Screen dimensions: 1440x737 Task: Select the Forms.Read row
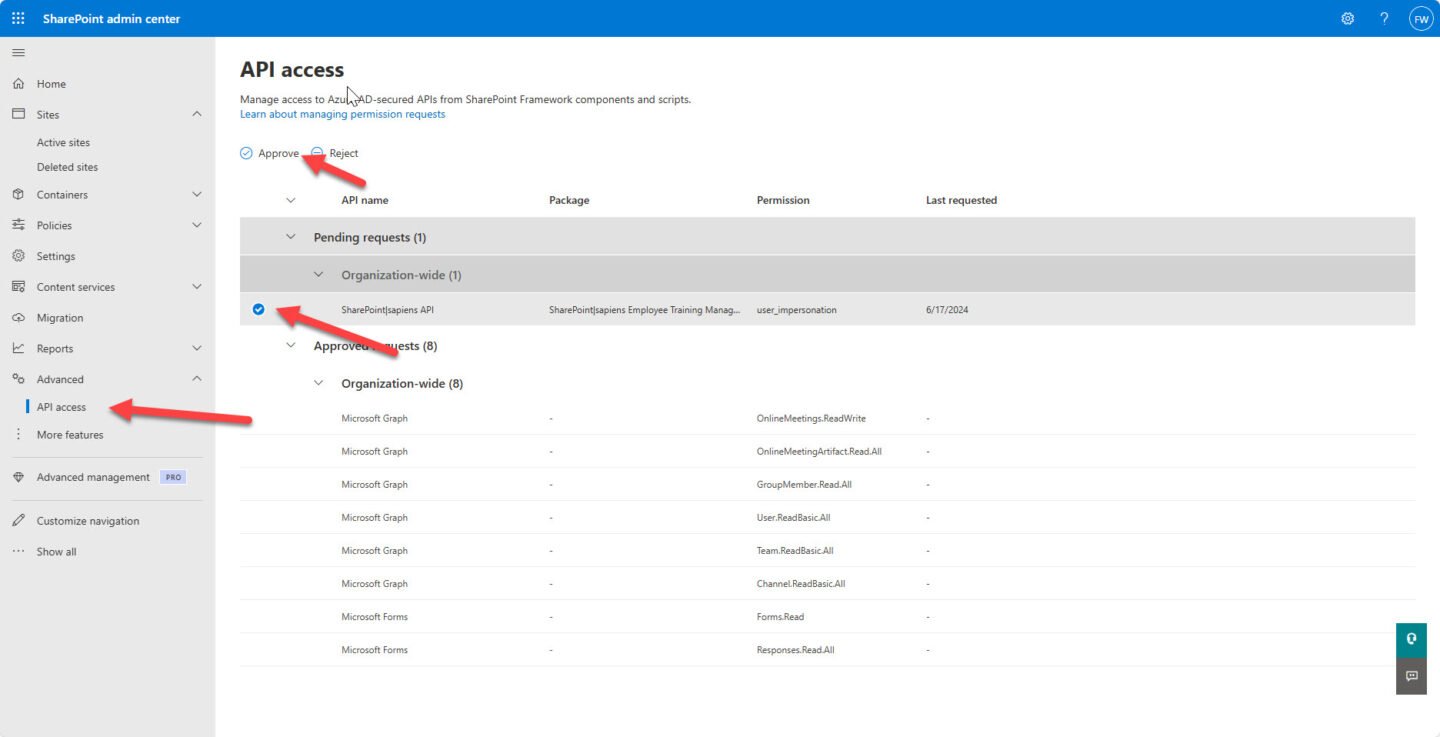click(827, 616)
